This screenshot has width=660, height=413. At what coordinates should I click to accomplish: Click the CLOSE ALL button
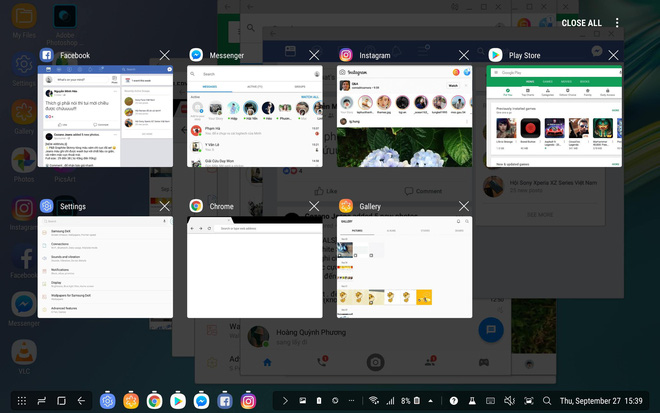click(581, 23)
